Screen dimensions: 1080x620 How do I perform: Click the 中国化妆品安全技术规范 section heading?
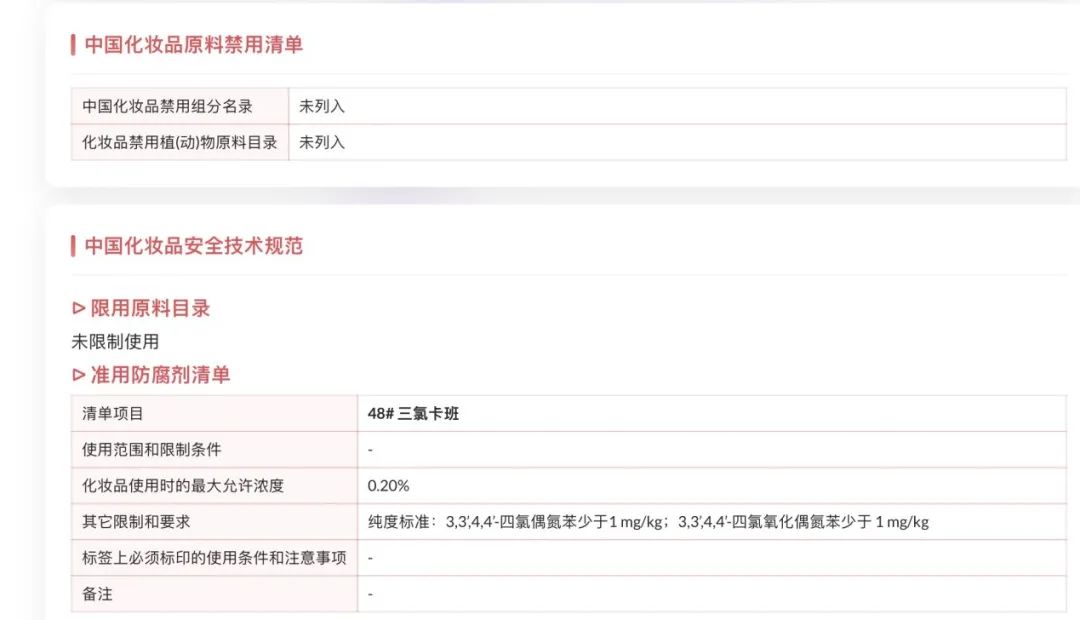click(193, 246)
